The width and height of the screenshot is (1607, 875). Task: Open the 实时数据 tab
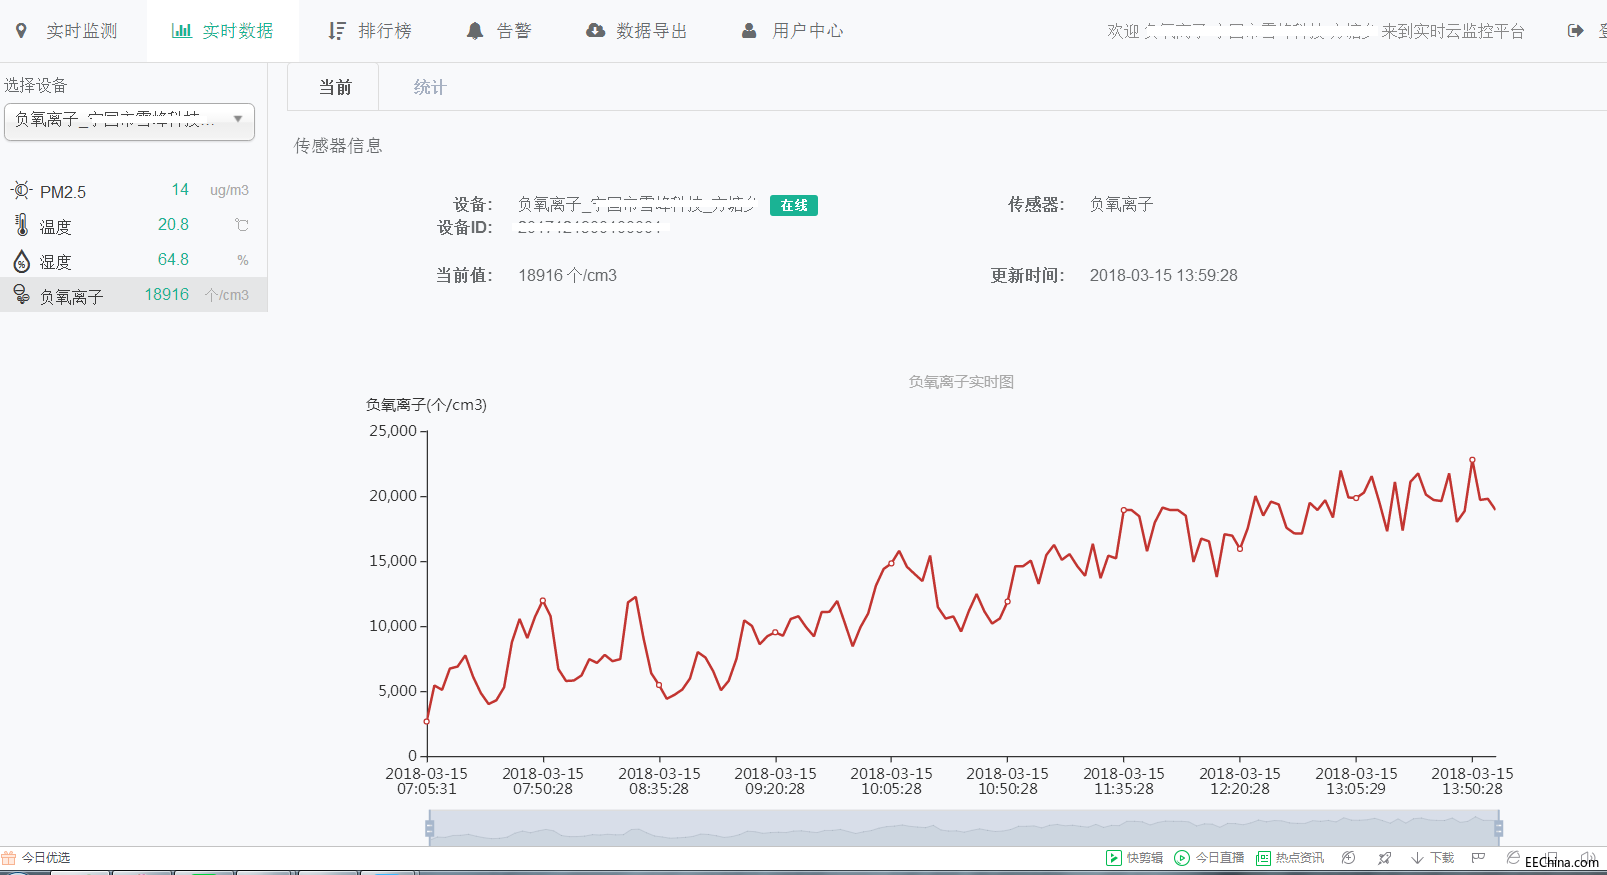coord(223,31)
